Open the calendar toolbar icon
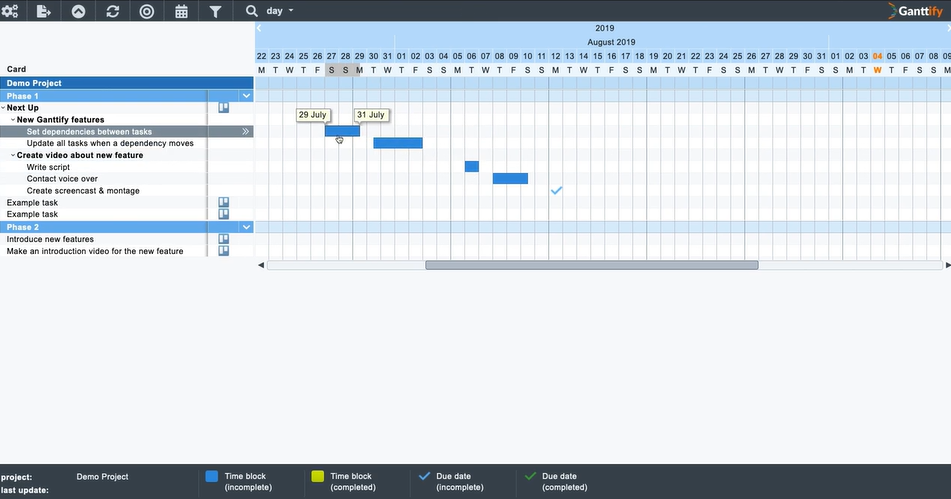The image size is (951, 499). pyautogui.click(x=181, y=11)
